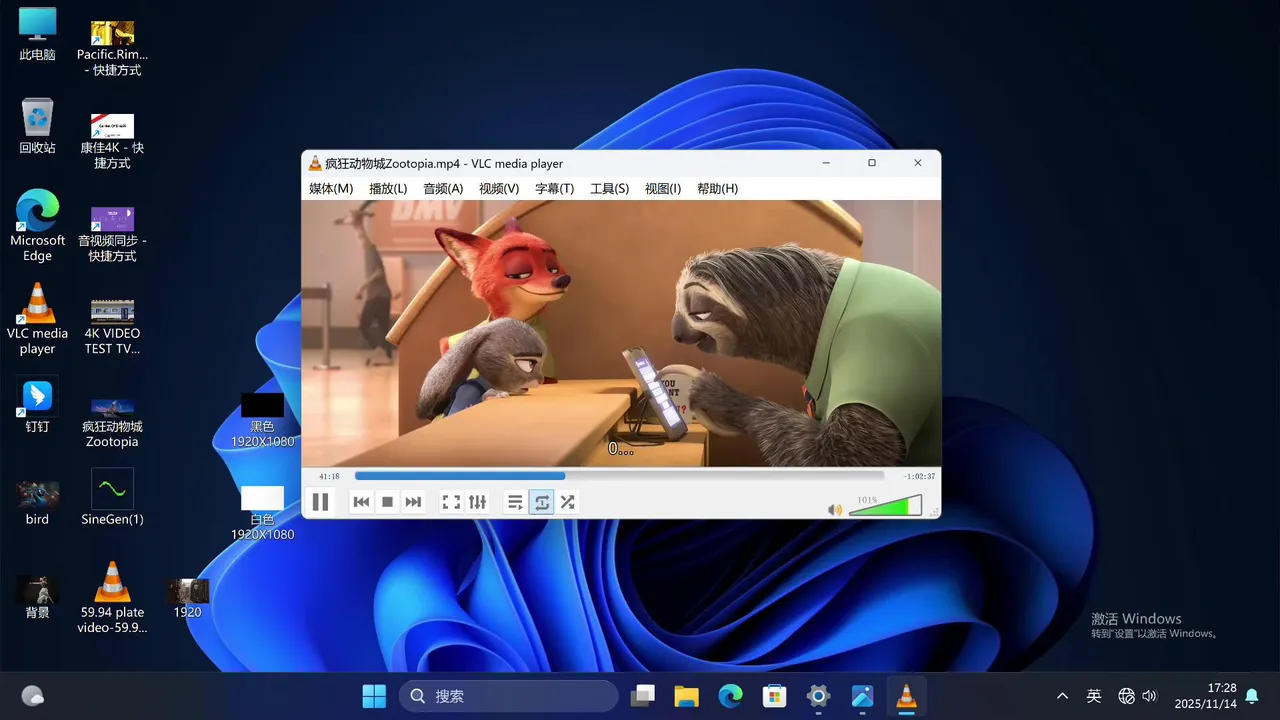Screen dimensions: 1280x720
Task: Click the elapsed time 41:18 label
Action: [x=329, y=476]
